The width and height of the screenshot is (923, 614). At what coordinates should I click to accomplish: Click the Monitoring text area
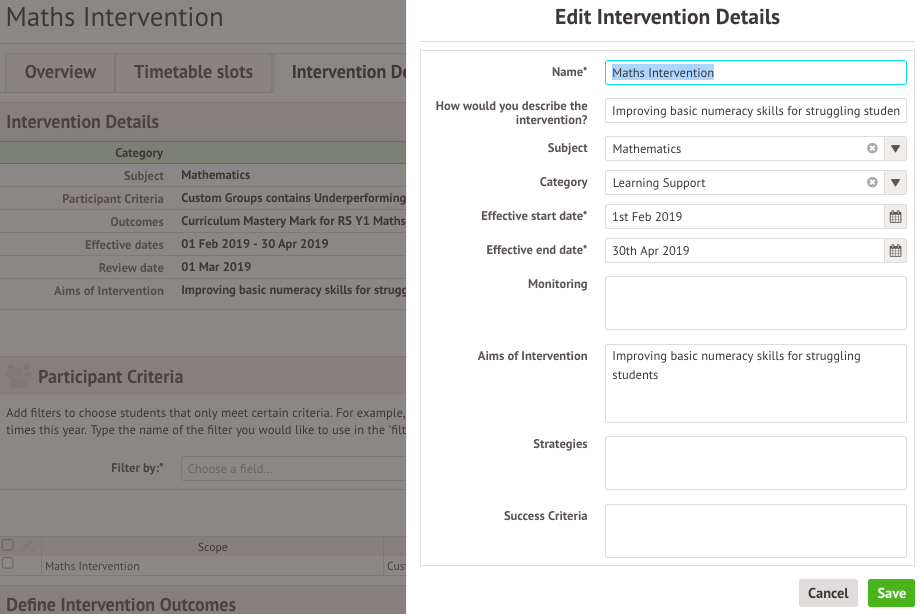(755, 303)
